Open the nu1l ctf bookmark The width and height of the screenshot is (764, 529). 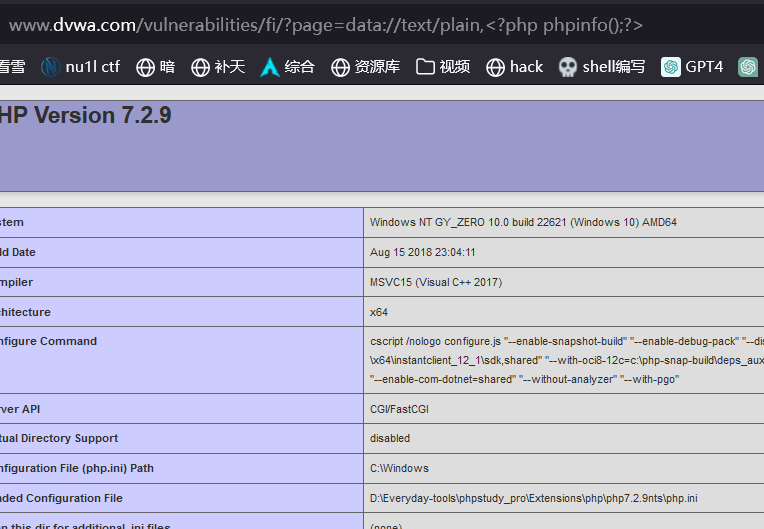[80, 67]
